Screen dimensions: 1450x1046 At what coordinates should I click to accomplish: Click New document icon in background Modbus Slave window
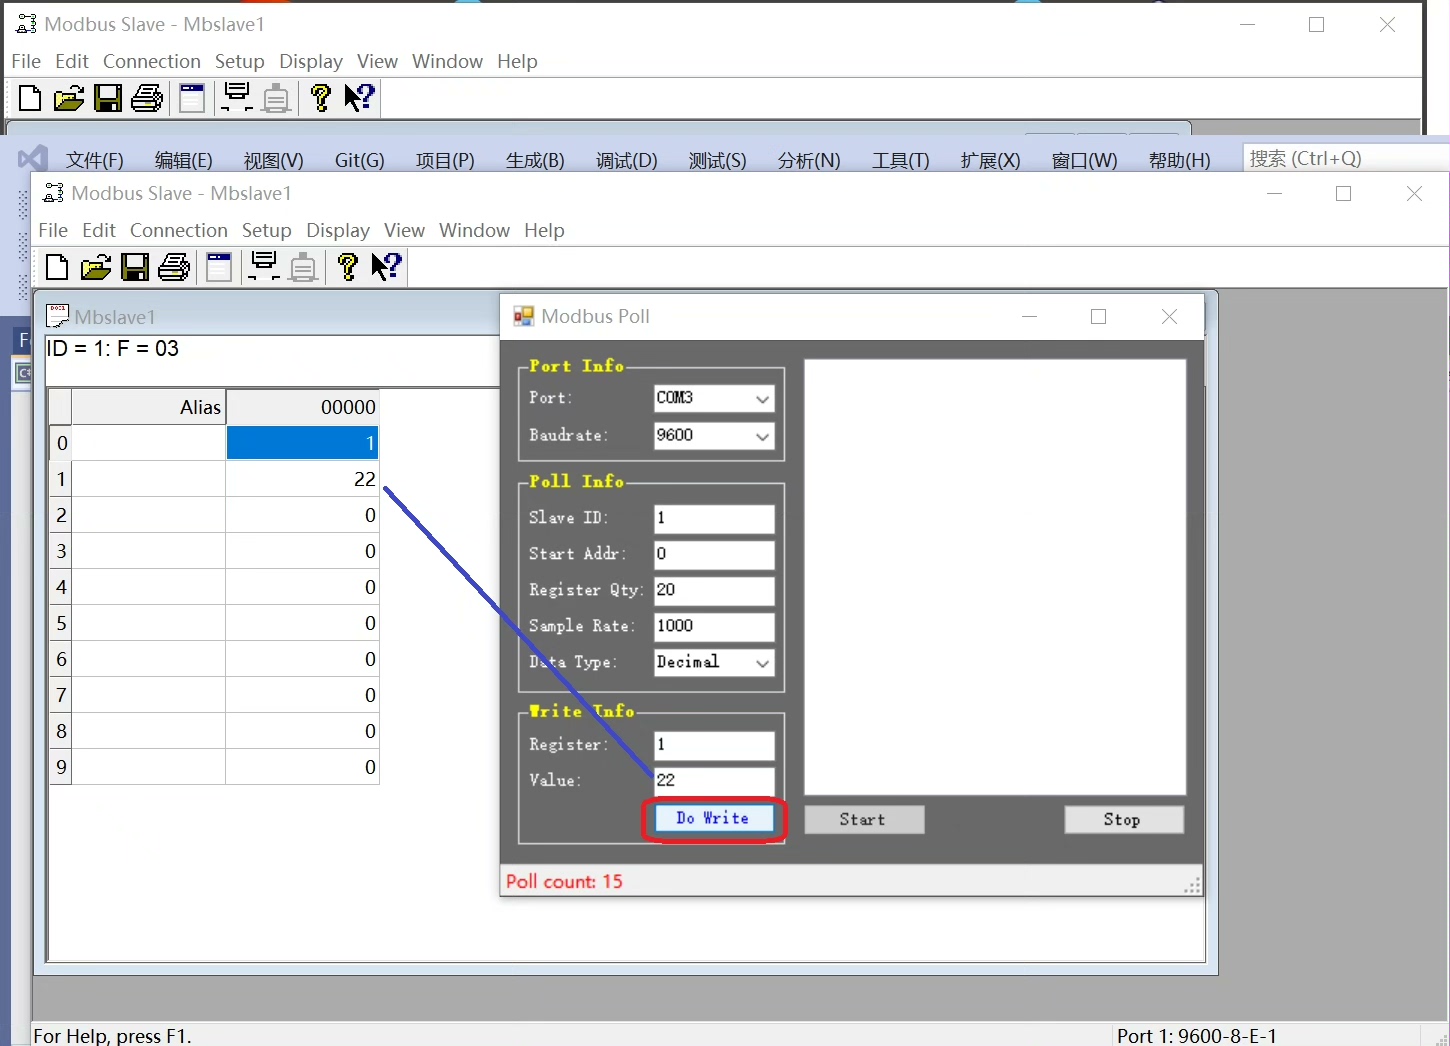tap(30, 98)
